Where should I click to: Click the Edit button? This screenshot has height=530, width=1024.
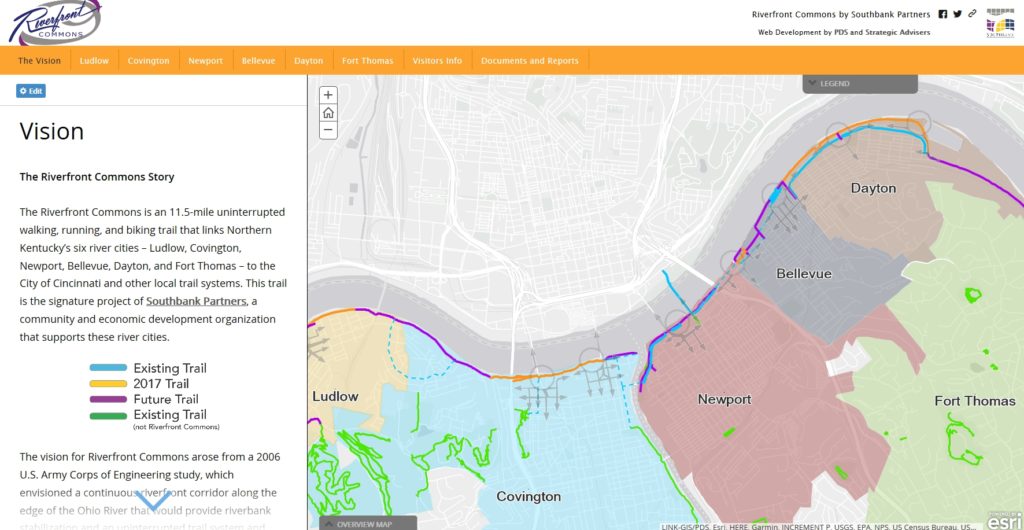click(31, 91)
